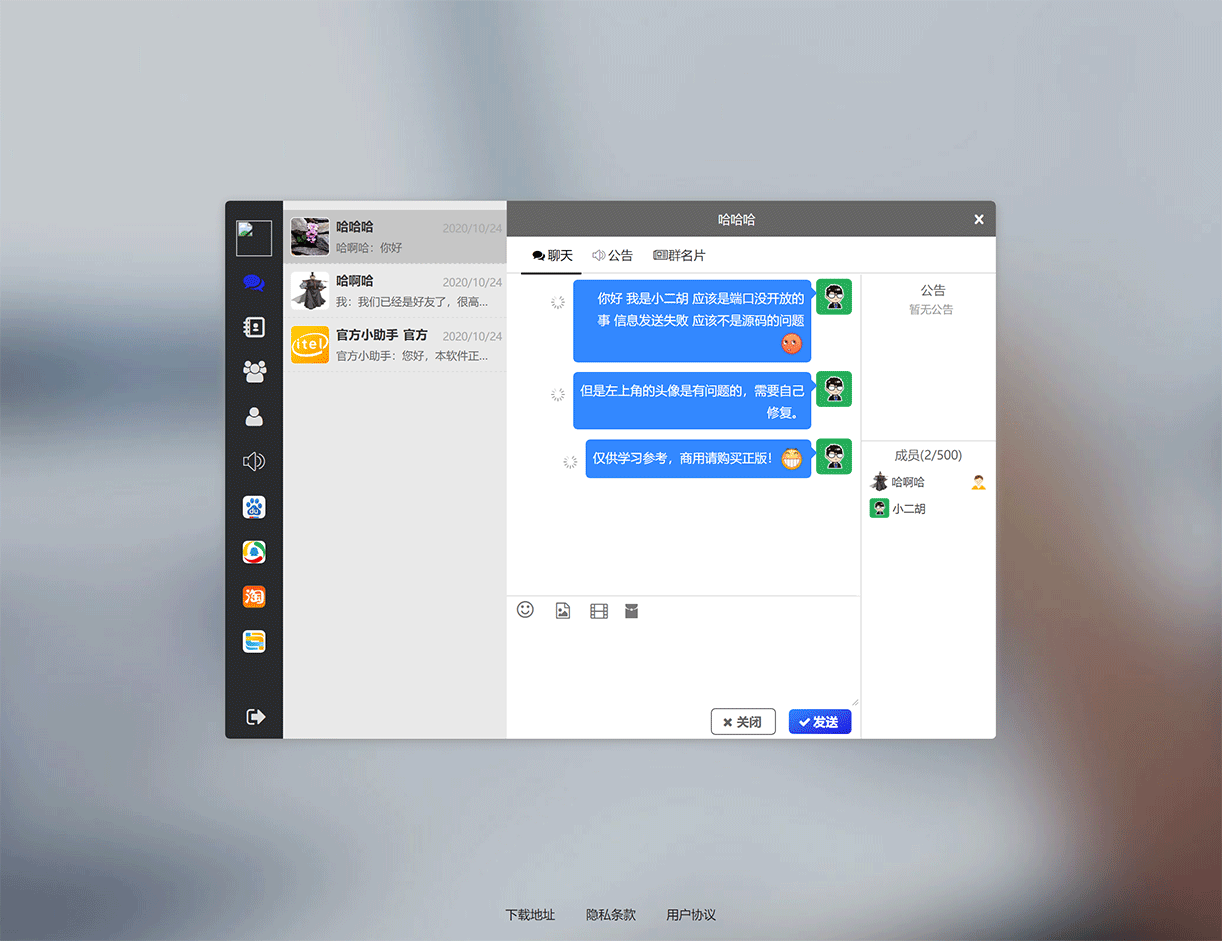Image resolution: width=1222 pixels, height=941 pixels.
Task: Click the file attachment icon
Action: [x=631, y=610]
